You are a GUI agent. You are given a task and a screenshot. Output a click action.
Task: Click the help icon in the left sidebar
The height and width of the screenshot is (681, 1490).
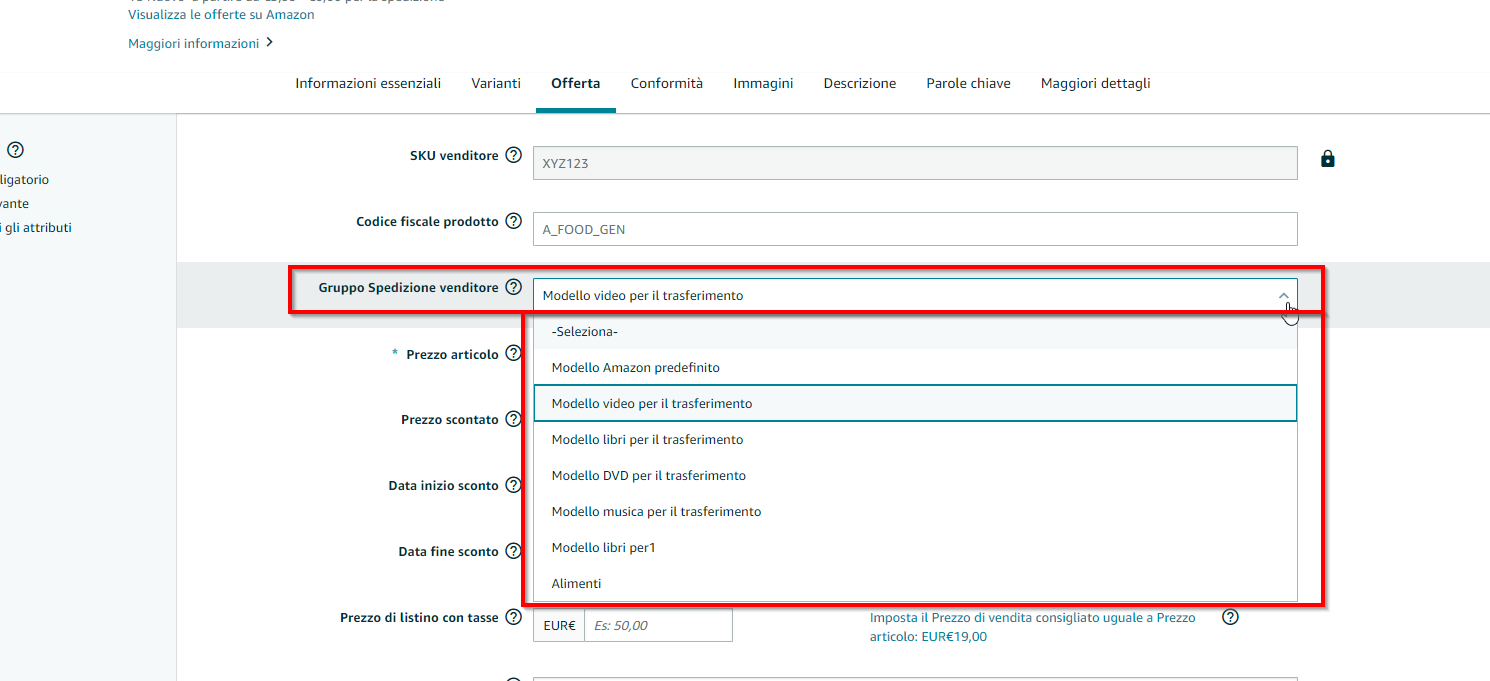[15, 150]
